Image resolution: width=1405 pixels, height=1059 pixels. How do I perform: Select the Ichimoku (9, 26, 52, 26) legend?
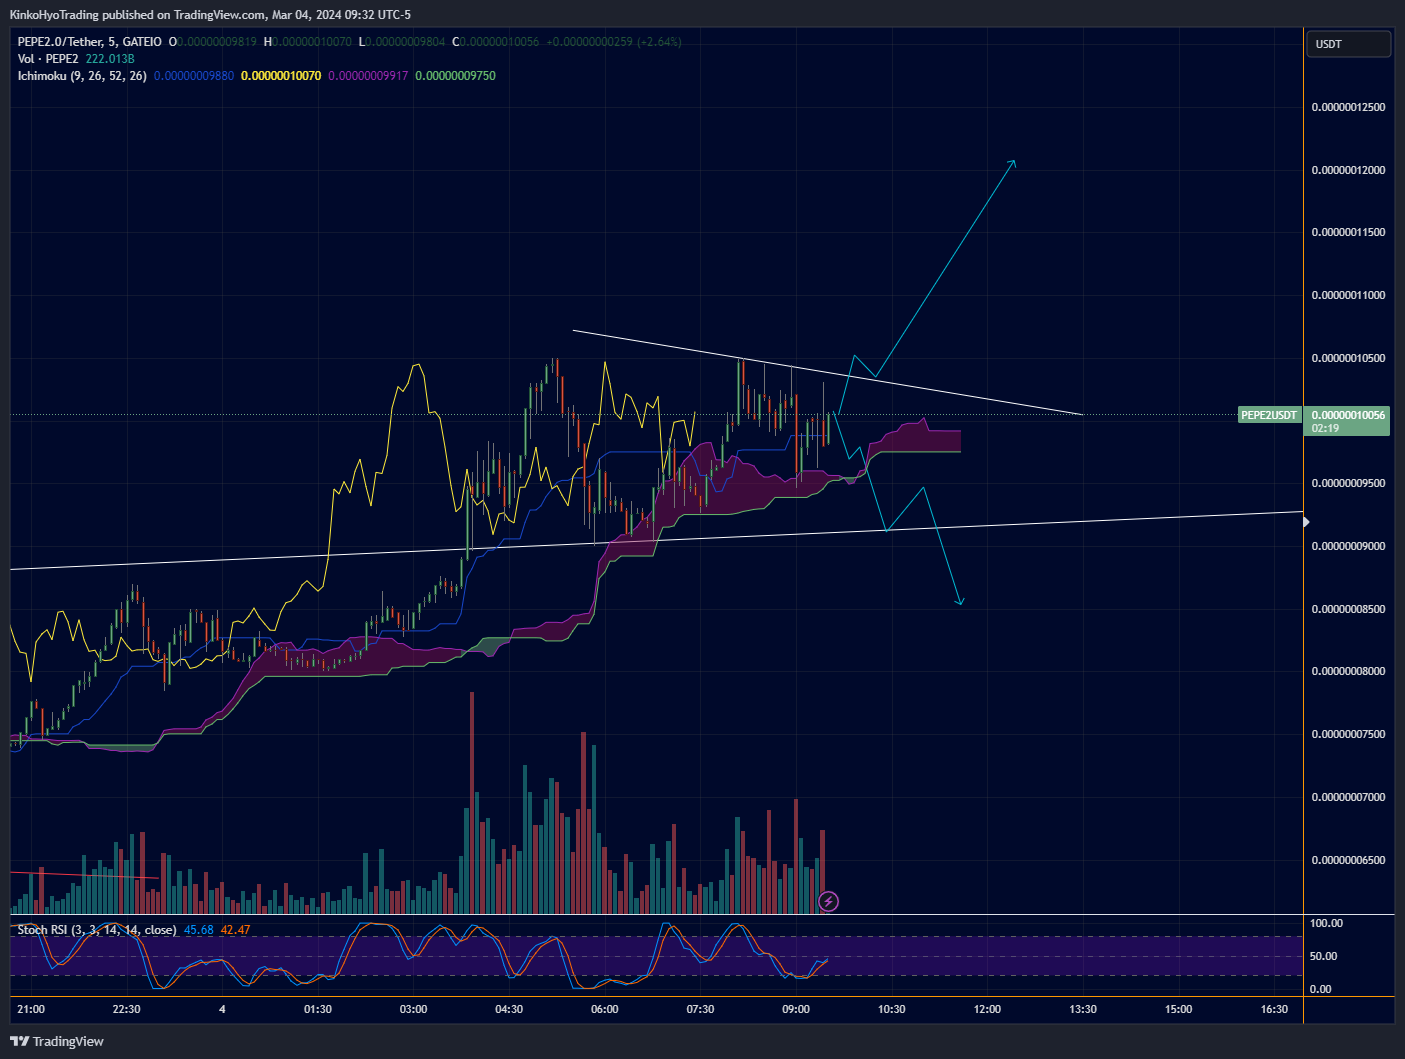pos(82,76)
